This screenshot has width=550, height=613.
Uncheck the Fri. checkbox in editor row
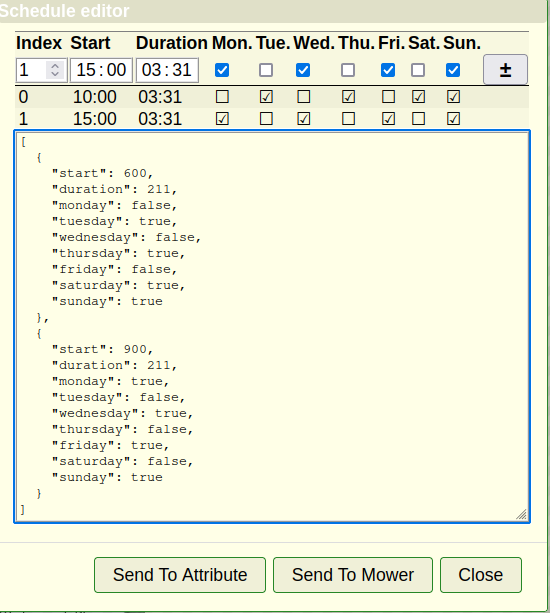388,70
